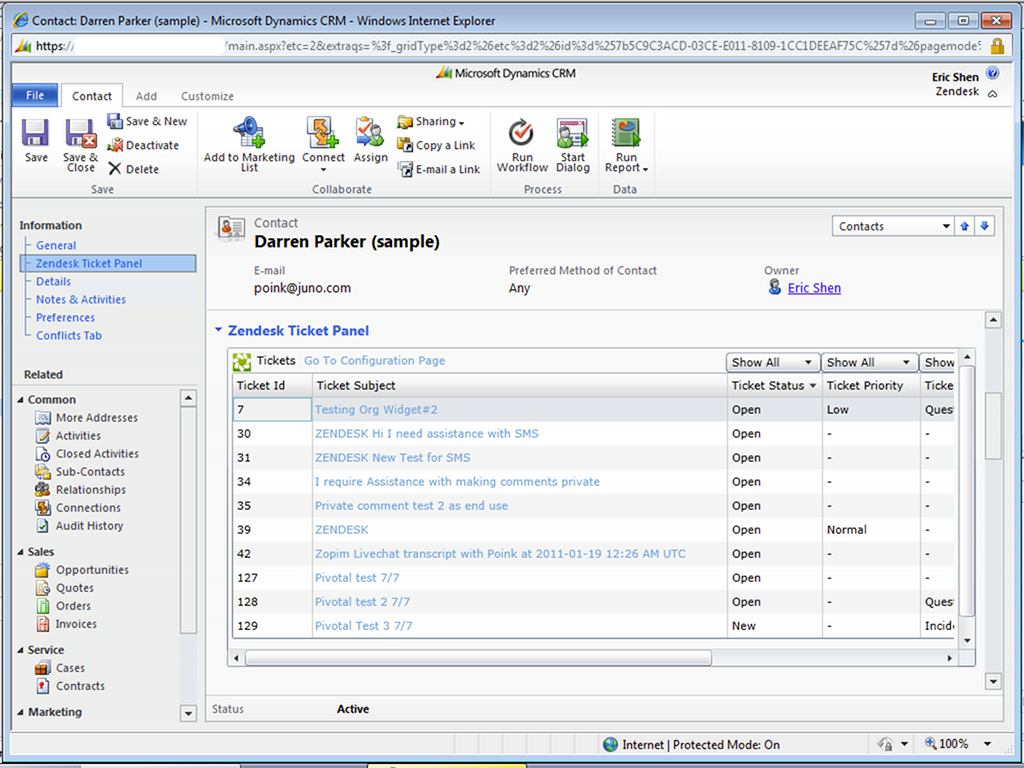The height and width of the screenshot is (768, 1024).
Task: Click the Save & Close icon
Action: [x=80, y=134]
